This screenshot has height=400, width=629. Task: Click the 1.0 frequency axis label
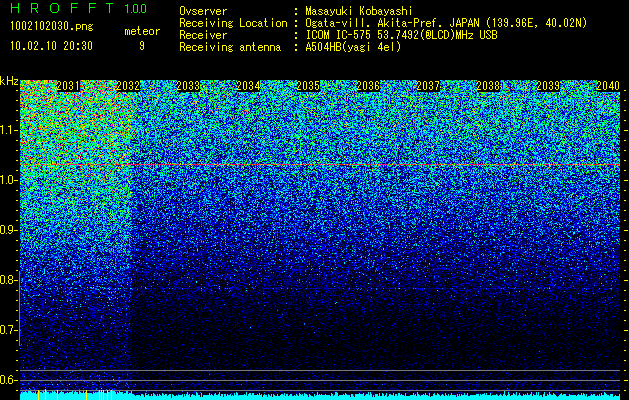coord(8,181)
